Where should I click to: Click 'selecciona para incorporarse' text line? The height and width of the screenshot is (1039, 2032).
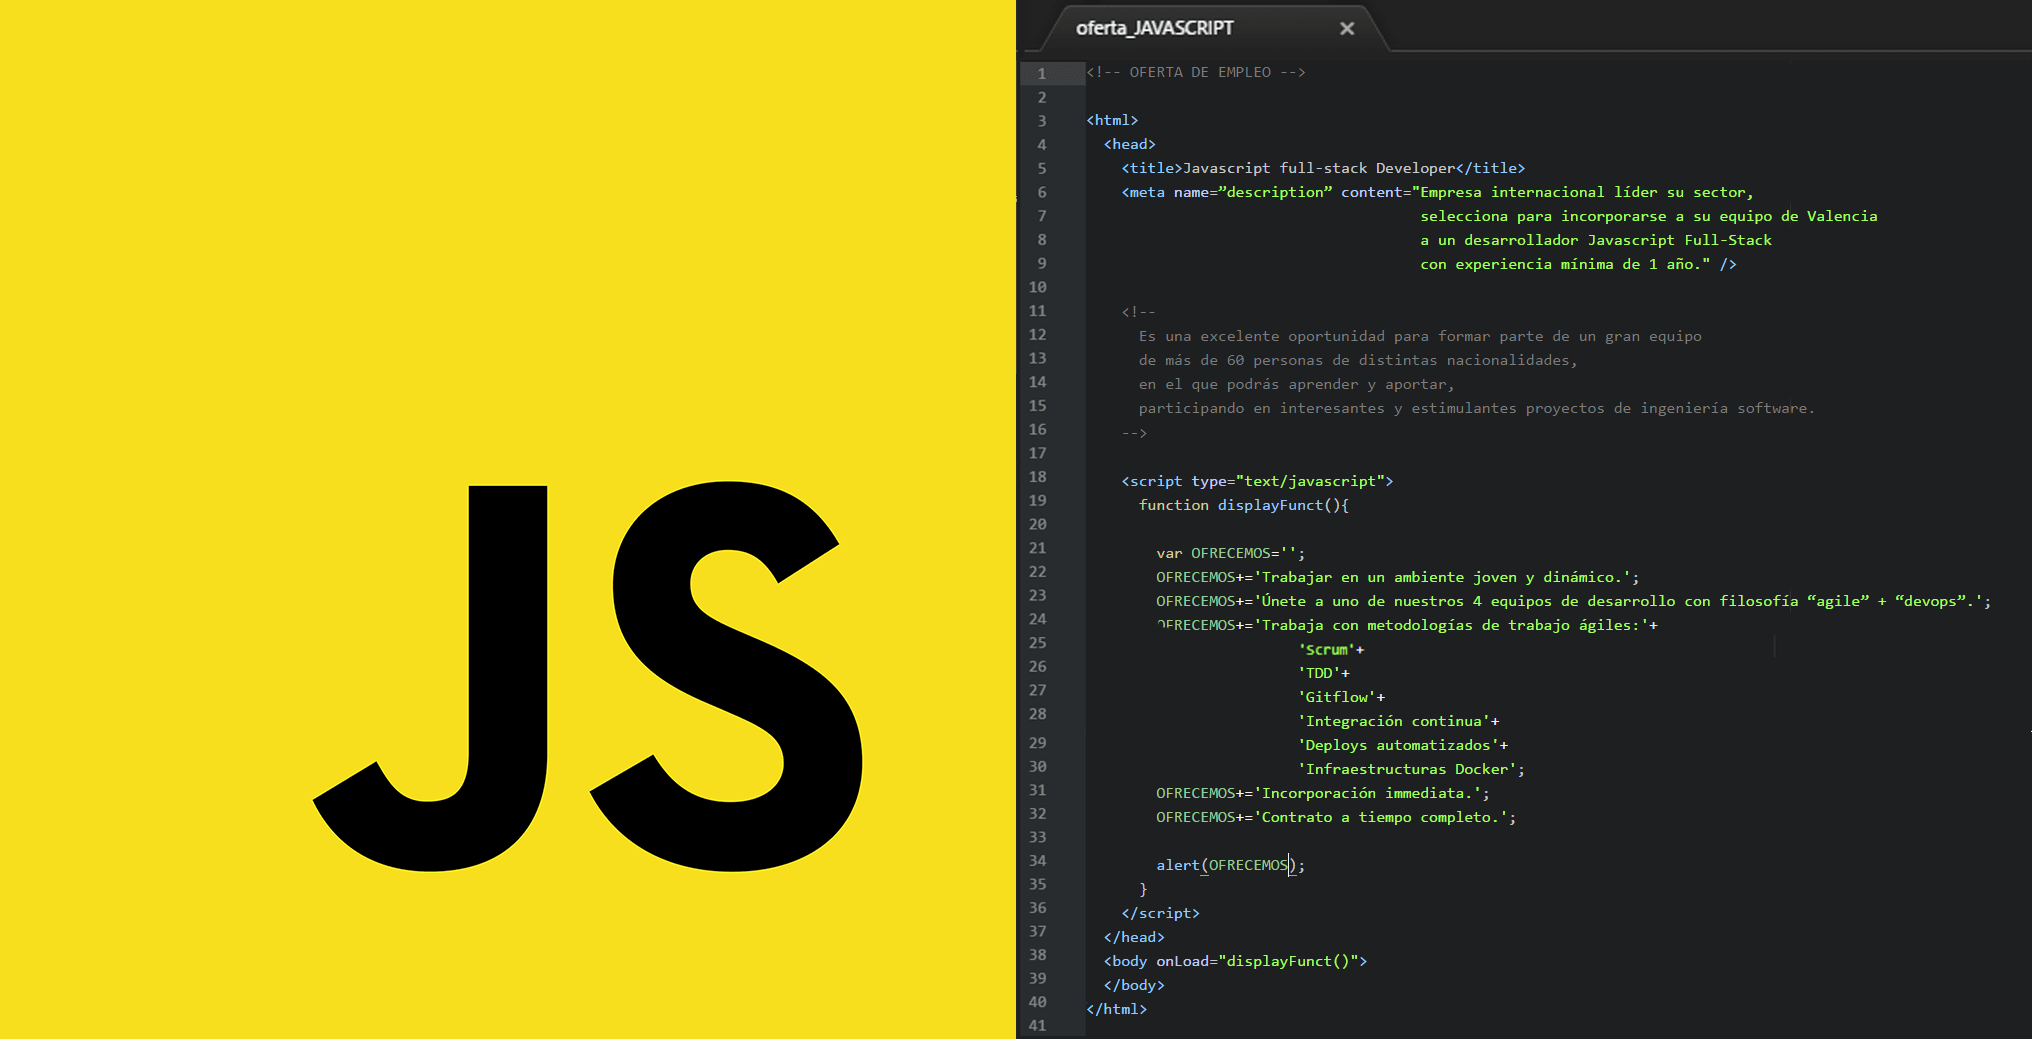[1648, 216]
